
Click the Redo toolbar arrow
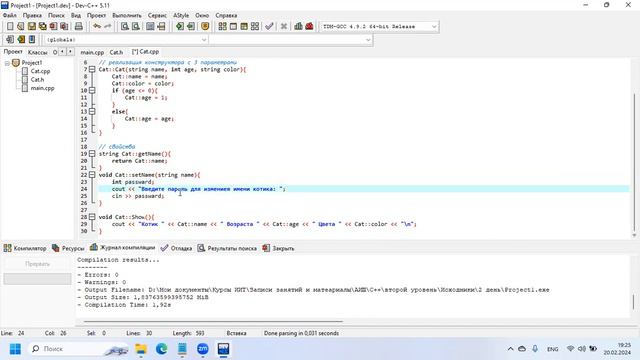point(108,27)
